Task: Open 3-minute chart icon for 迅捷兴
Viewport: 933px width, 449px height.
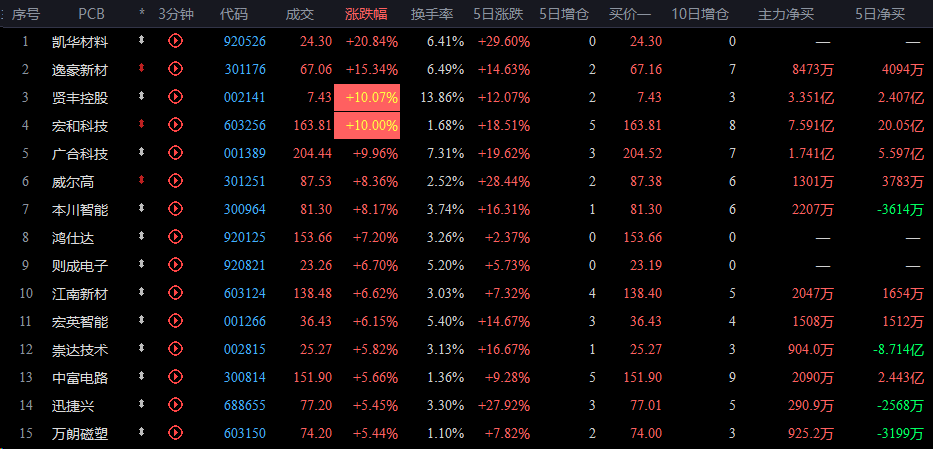Action: 175,405
